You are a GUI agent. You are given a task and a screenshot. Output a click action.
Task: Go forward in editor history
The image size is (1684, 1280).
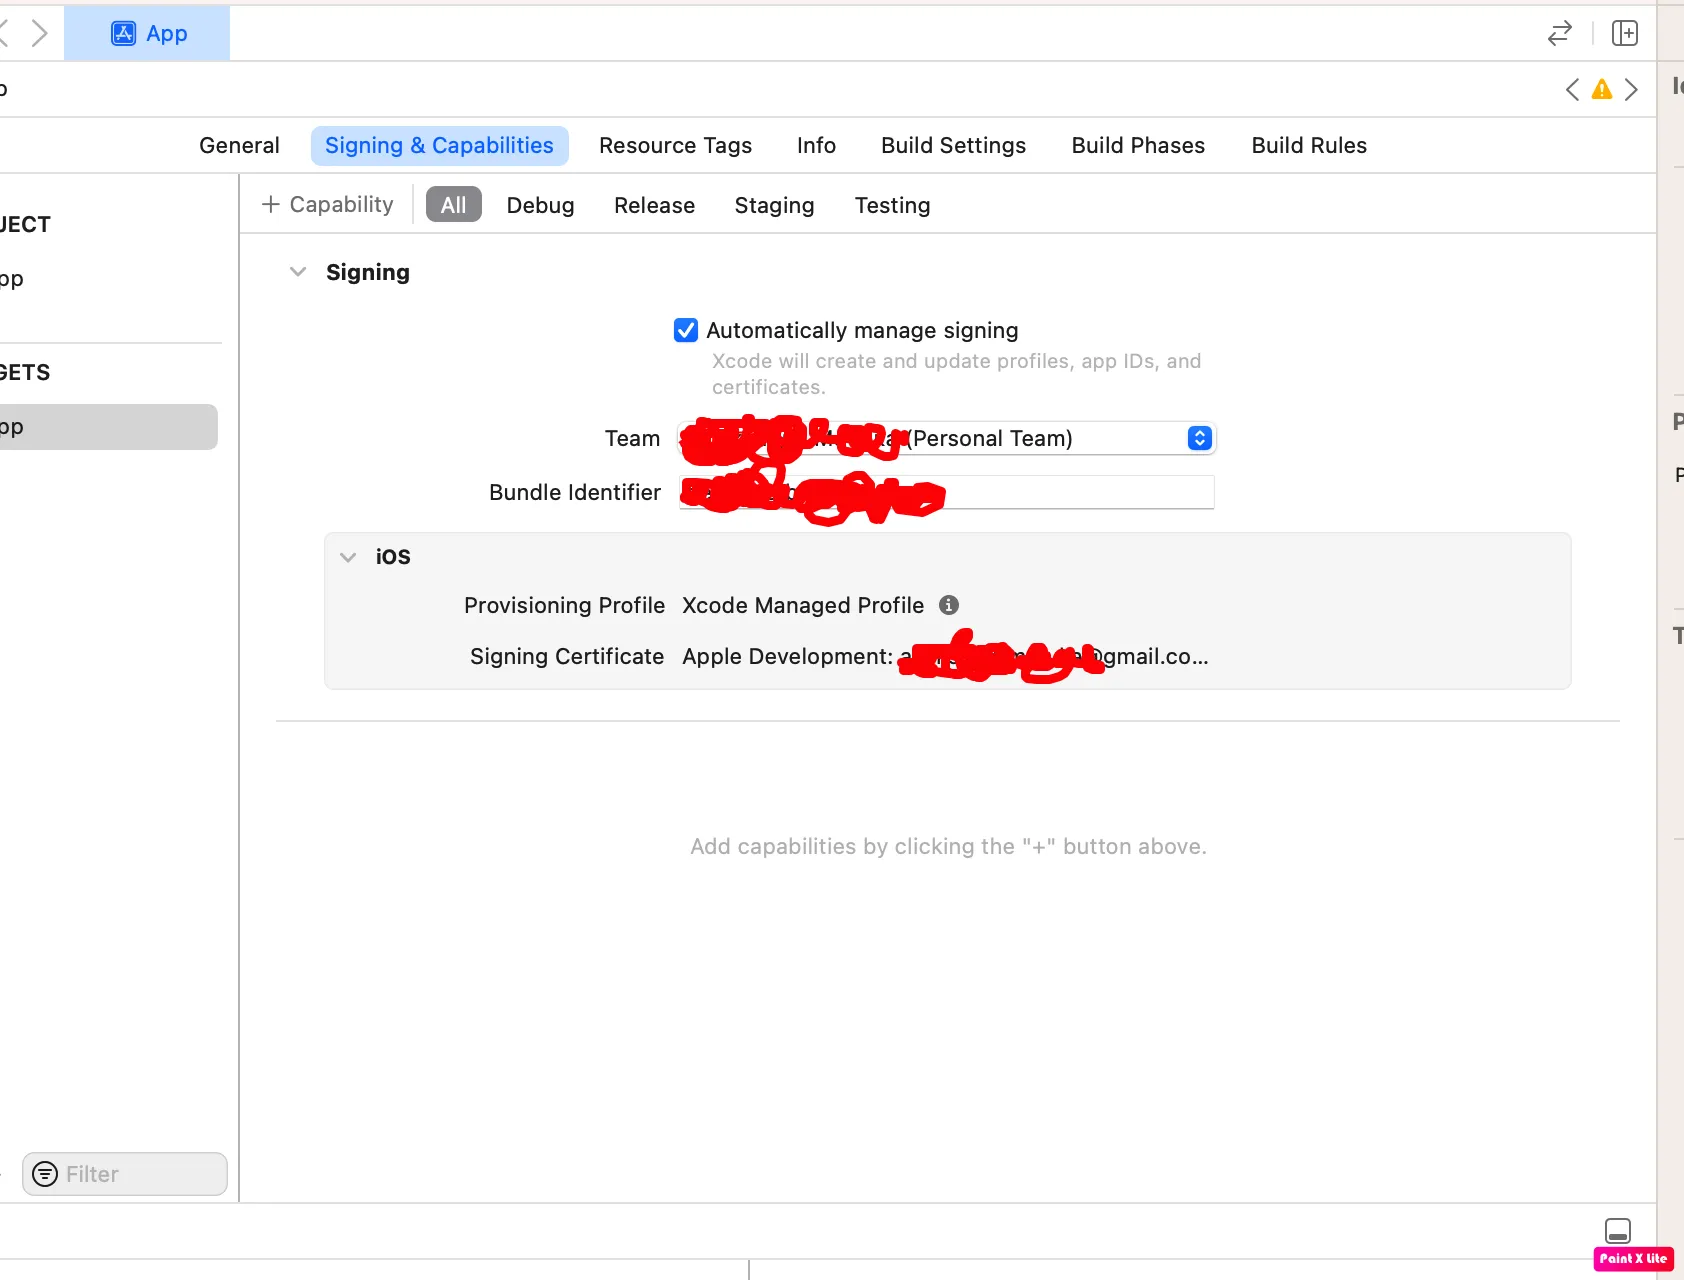click(x=39, y=34)
